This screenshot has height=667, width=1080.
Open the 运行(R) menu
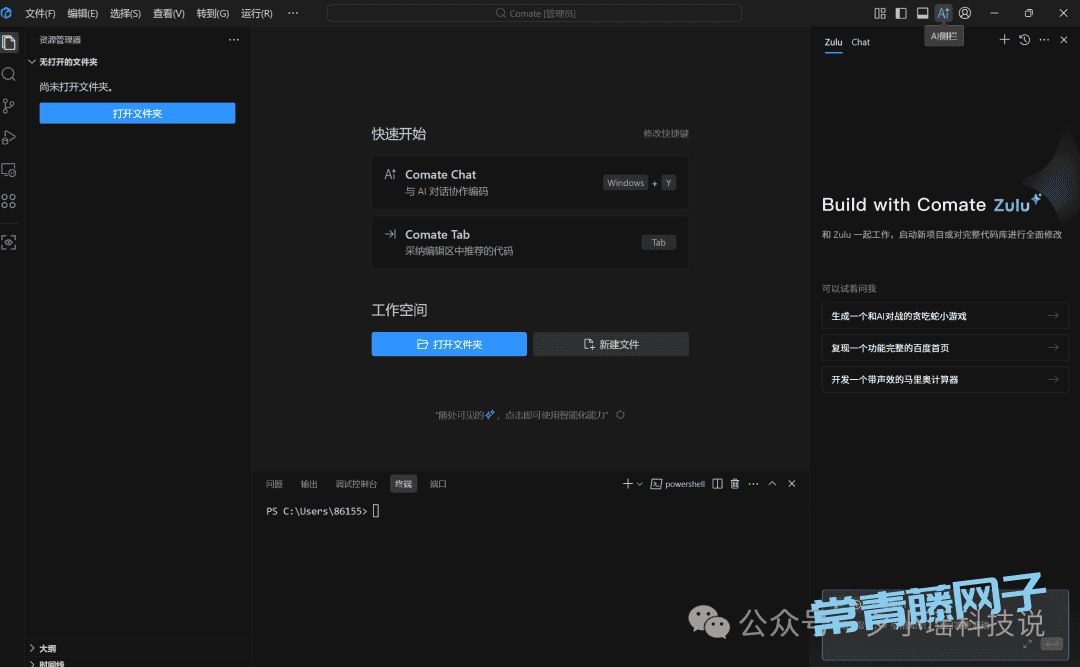(257, 13)
